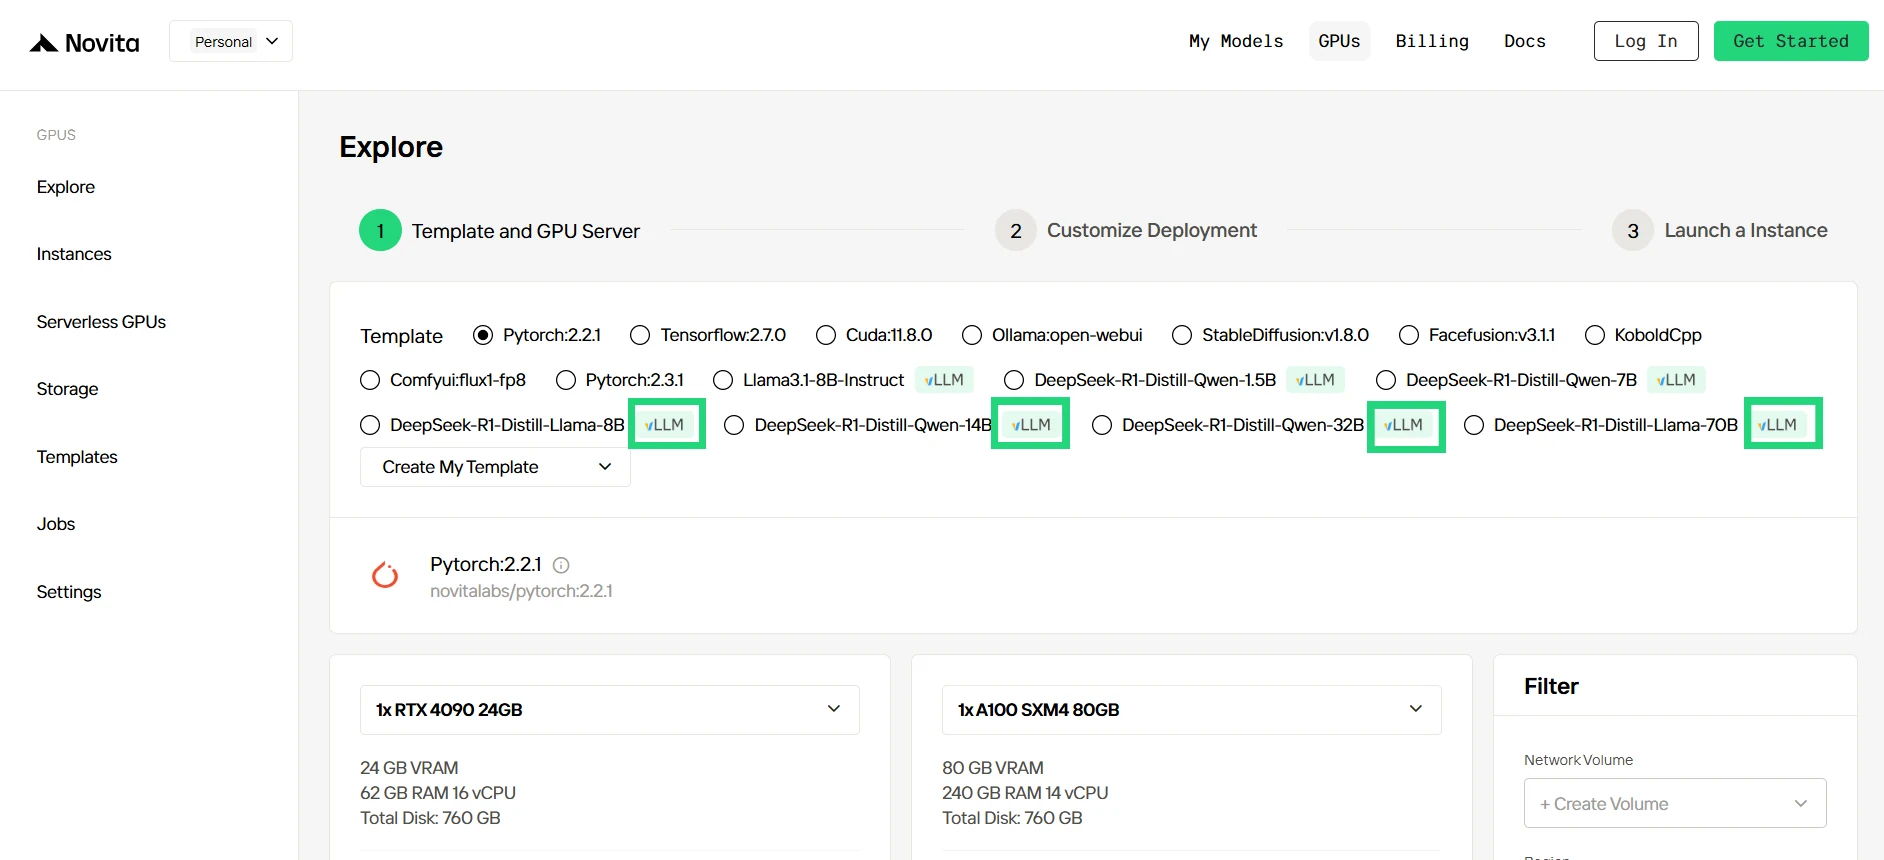The image size is (1884, 860).
Task: Click the 24 GB VRAM text
Action: click(409, 768)
